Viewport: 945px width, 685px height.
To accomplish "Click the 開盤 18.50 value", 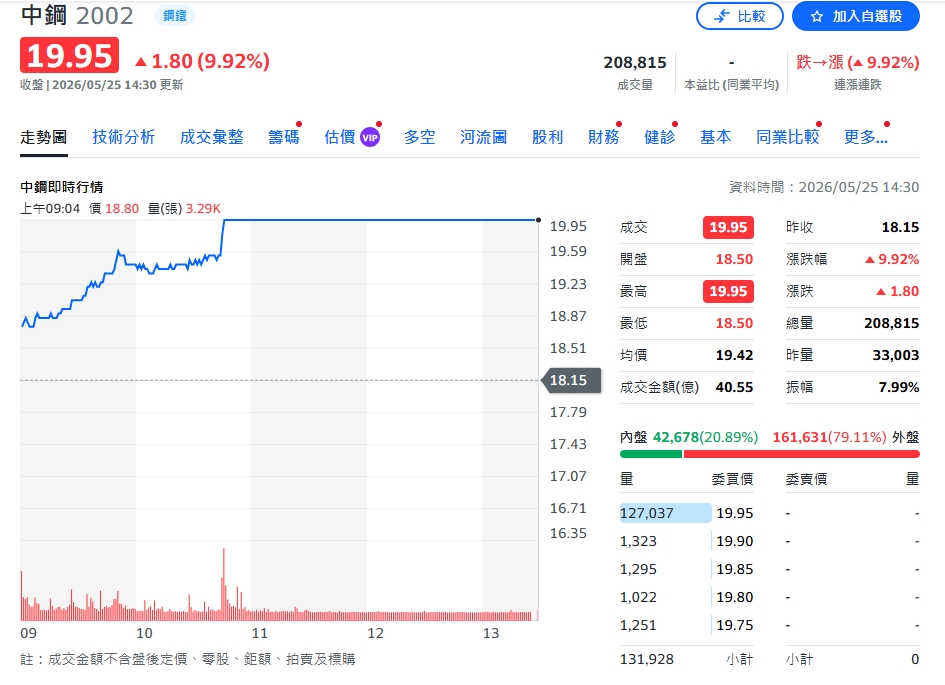I will click(734, 259).
